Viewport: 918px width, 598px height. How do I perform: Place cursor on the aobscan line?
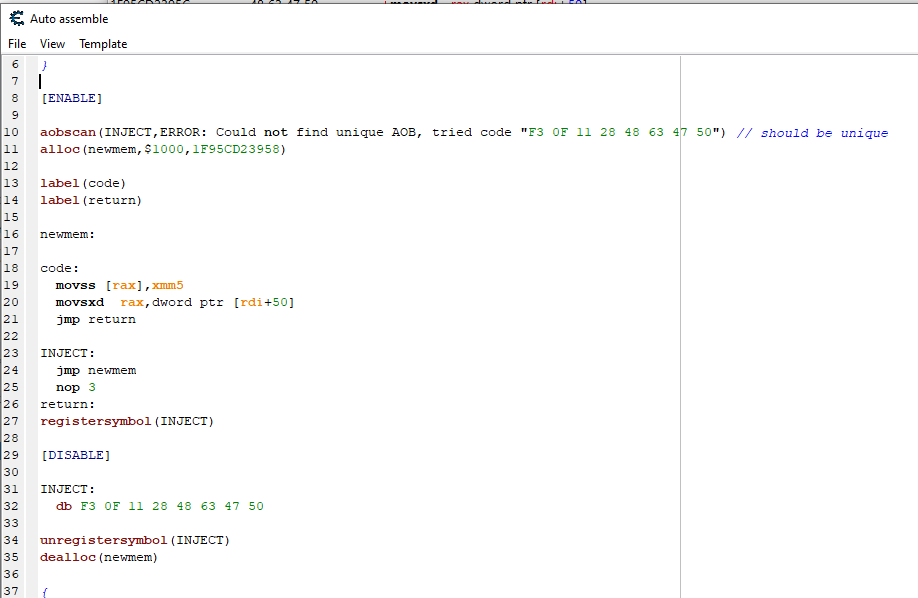point(200,131)
